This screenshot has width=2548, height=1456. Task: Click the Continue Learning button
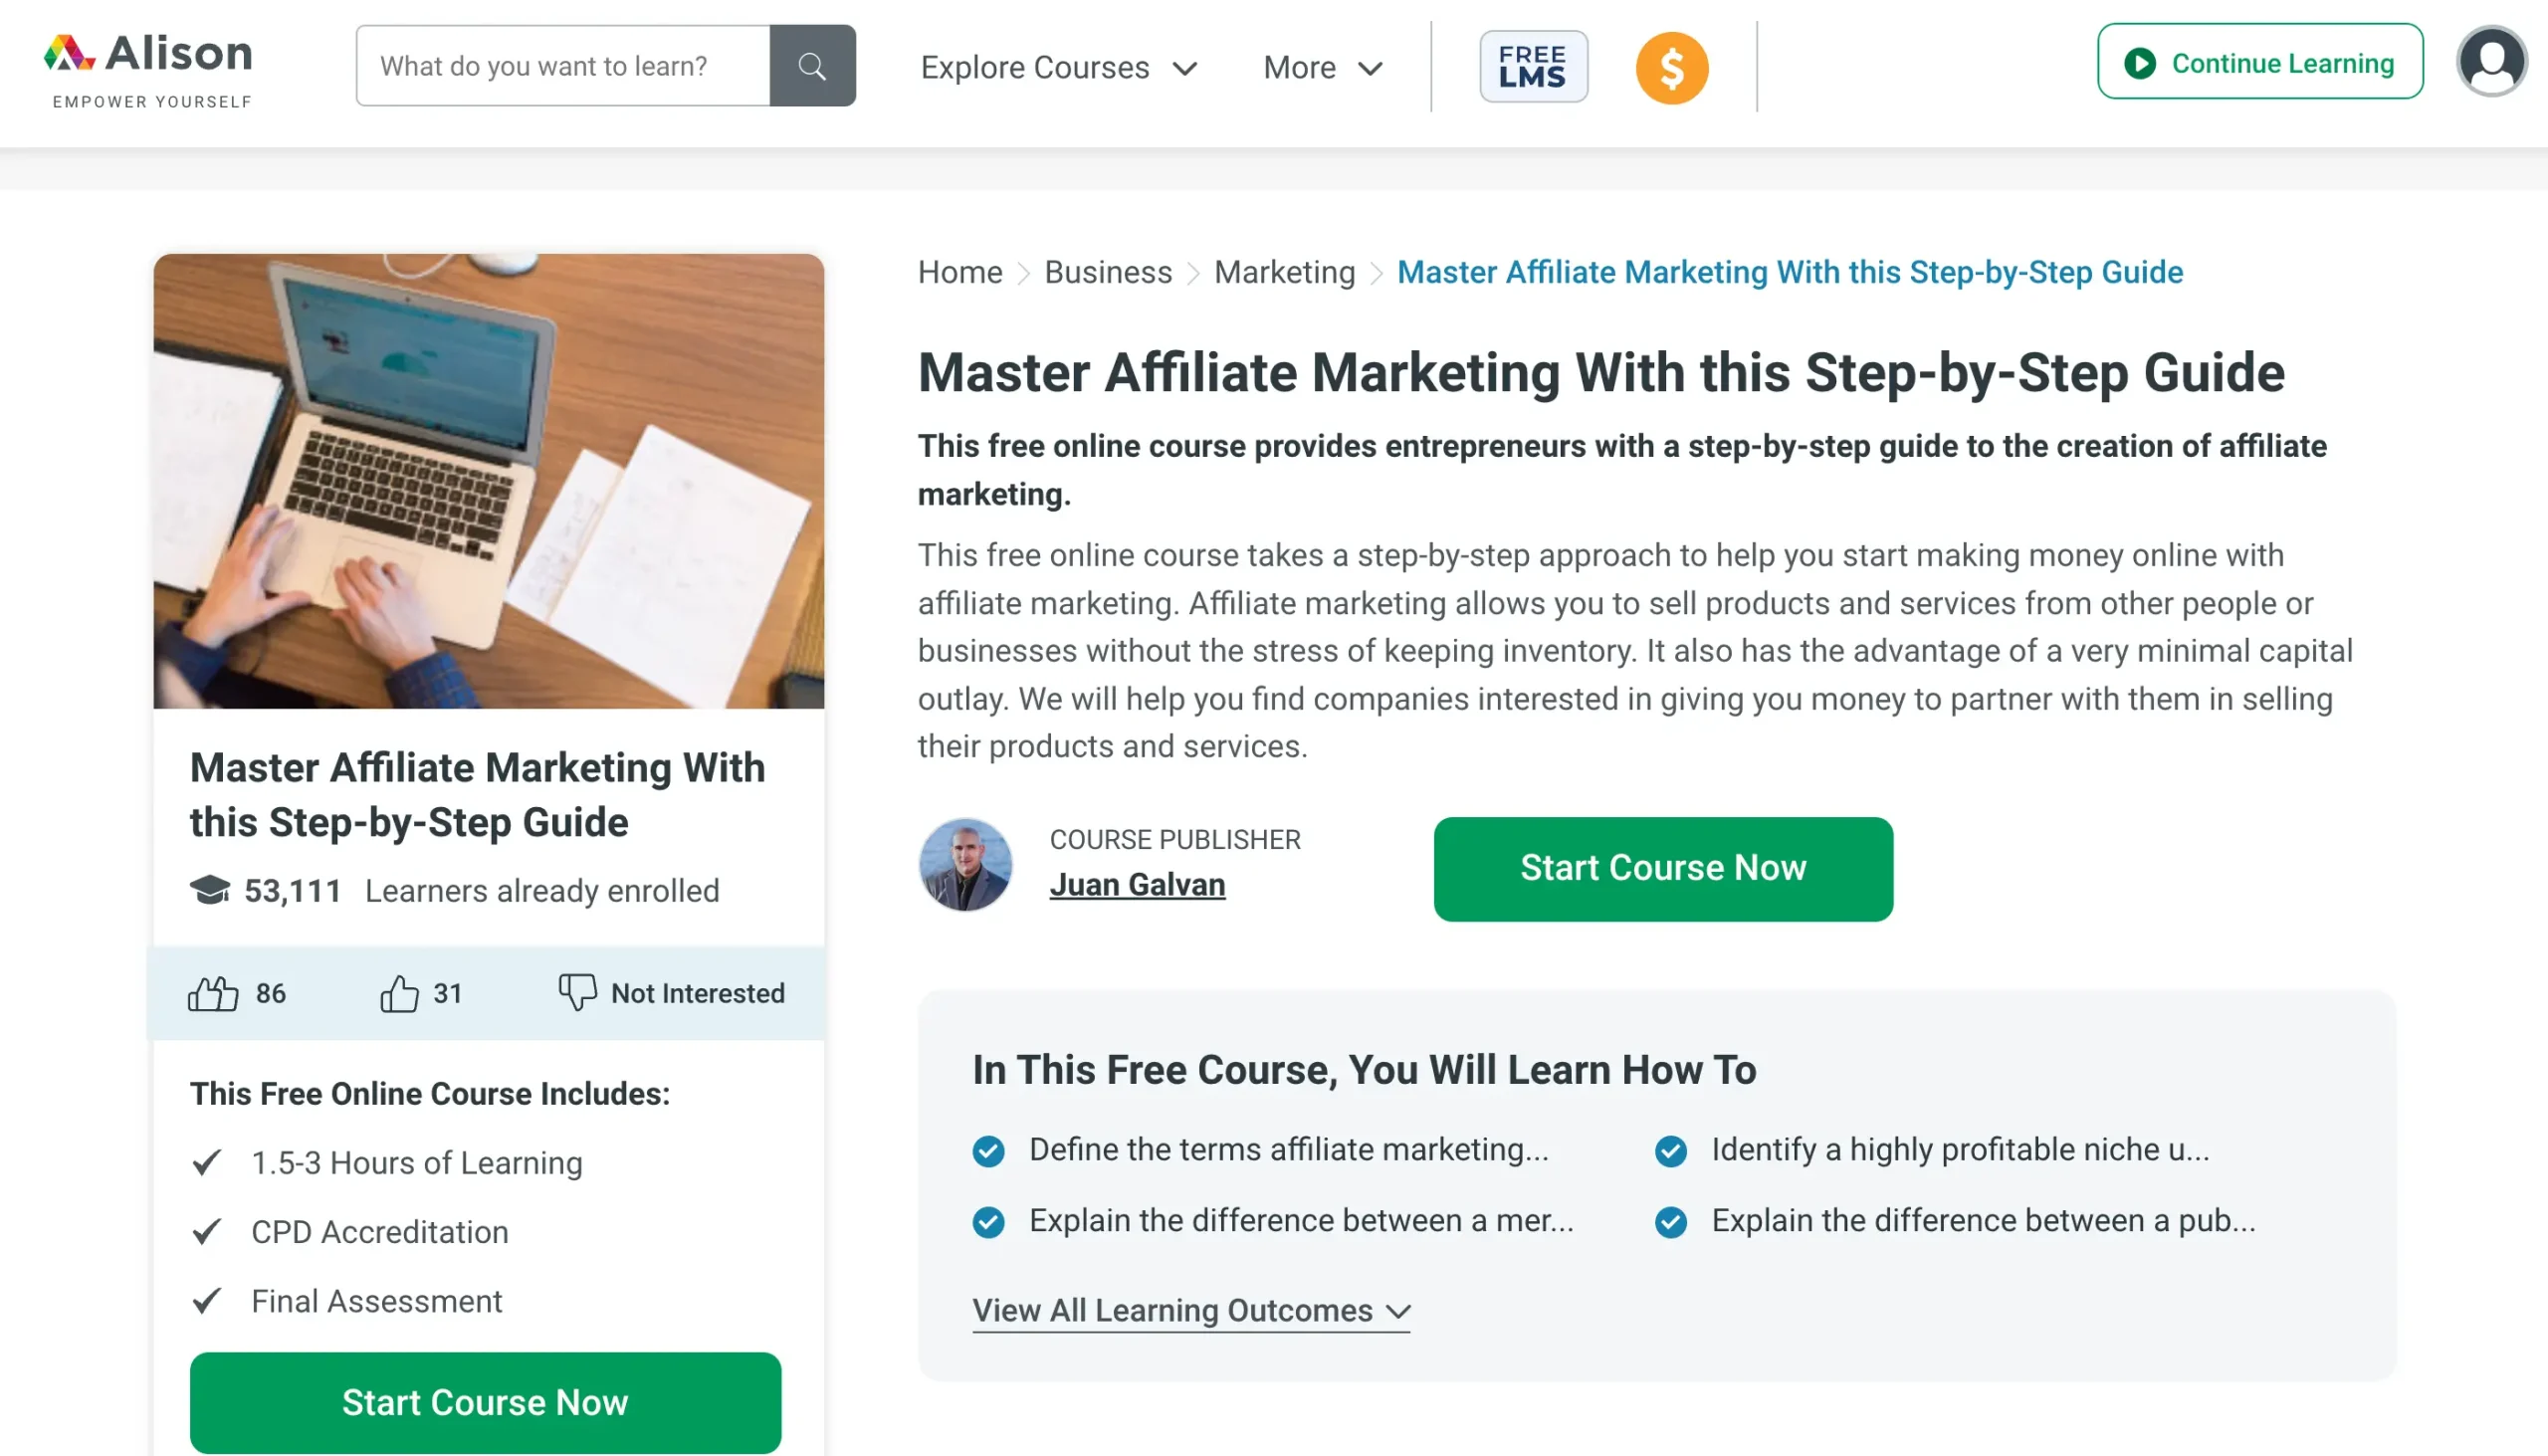[2259, 62]
